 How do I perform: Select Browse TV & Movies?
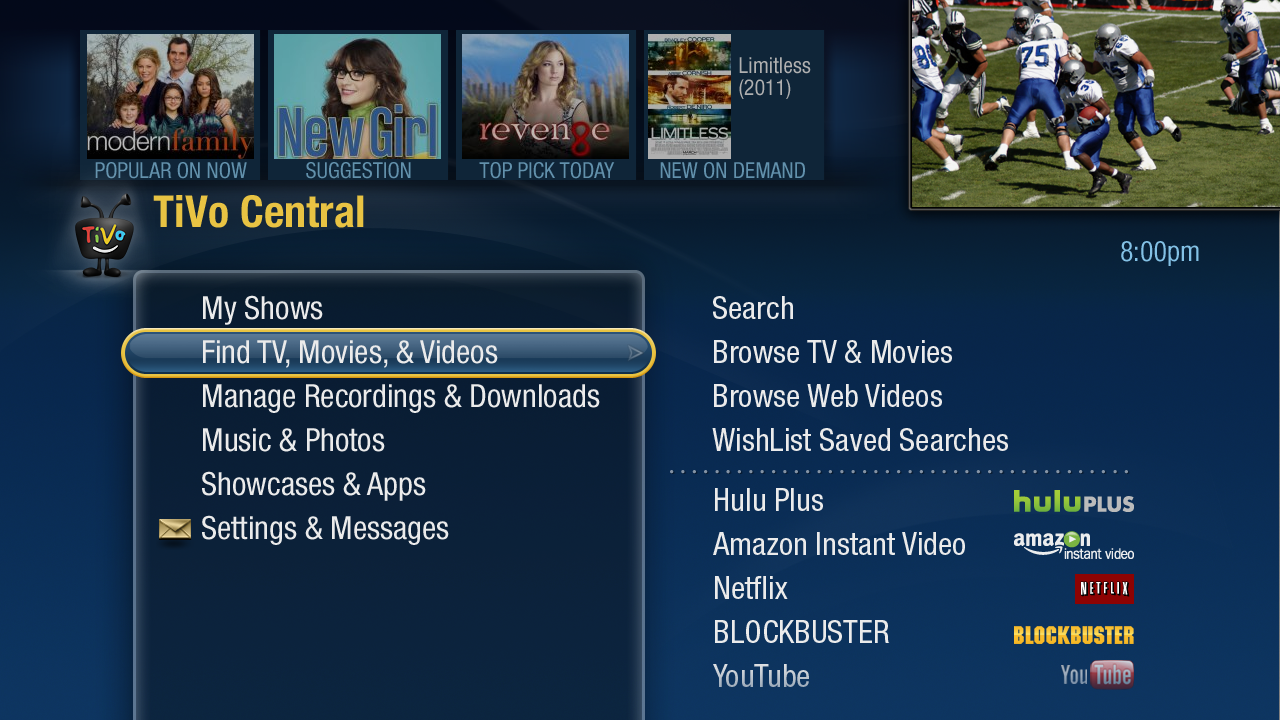click(x=832, y=352)
